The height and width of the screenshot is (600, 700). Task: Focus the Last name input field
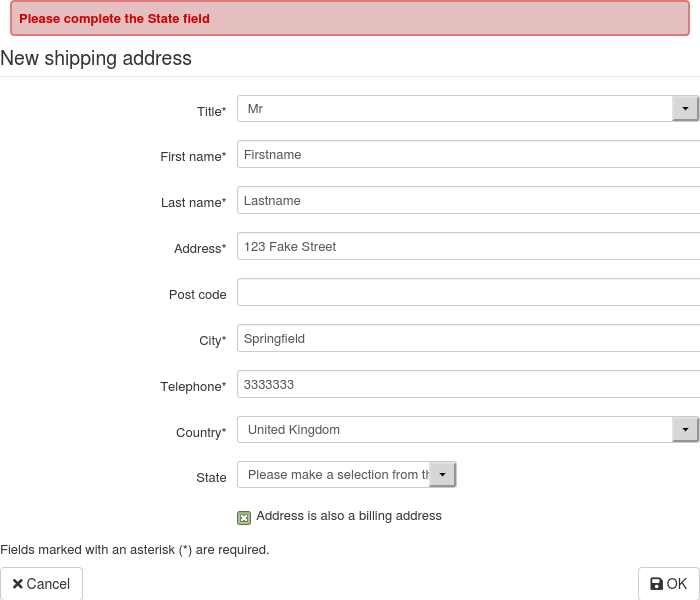pyautogui.click(x=468, y=201)
